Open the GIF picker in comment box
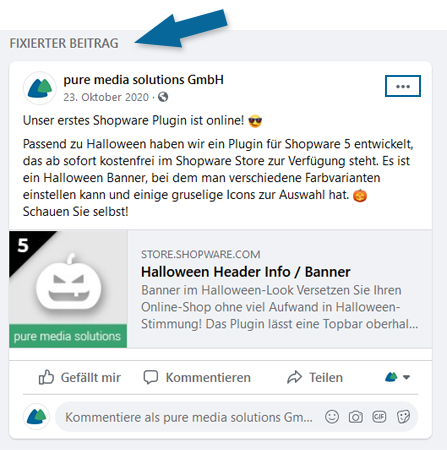Viewport: 447px width, 450px height. 379,417
